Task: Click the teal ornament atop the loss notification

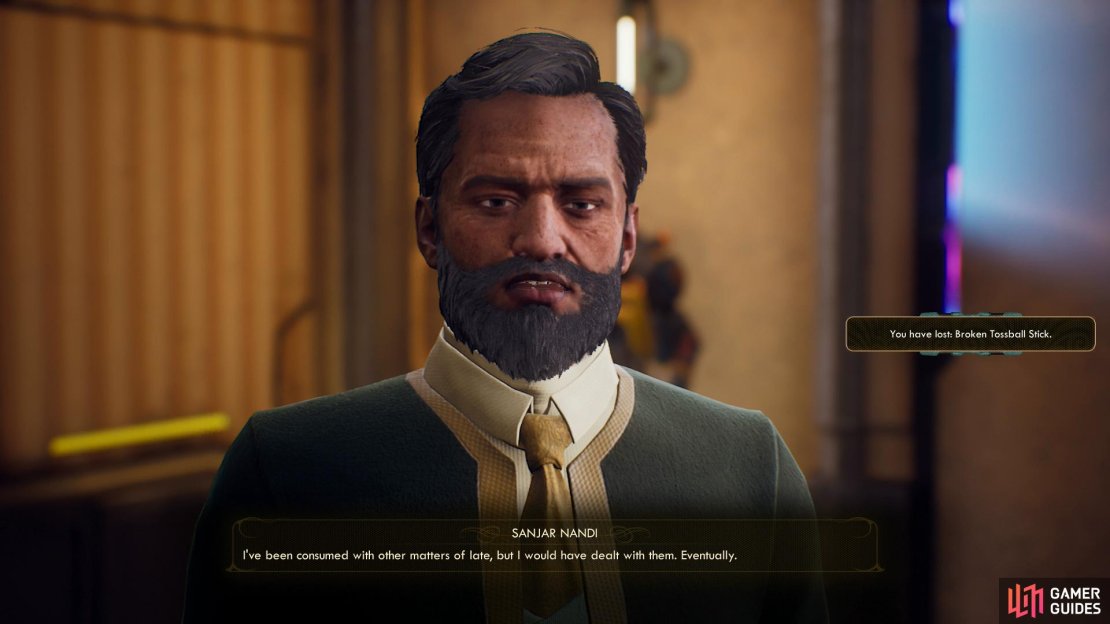Action: point(971,314)
